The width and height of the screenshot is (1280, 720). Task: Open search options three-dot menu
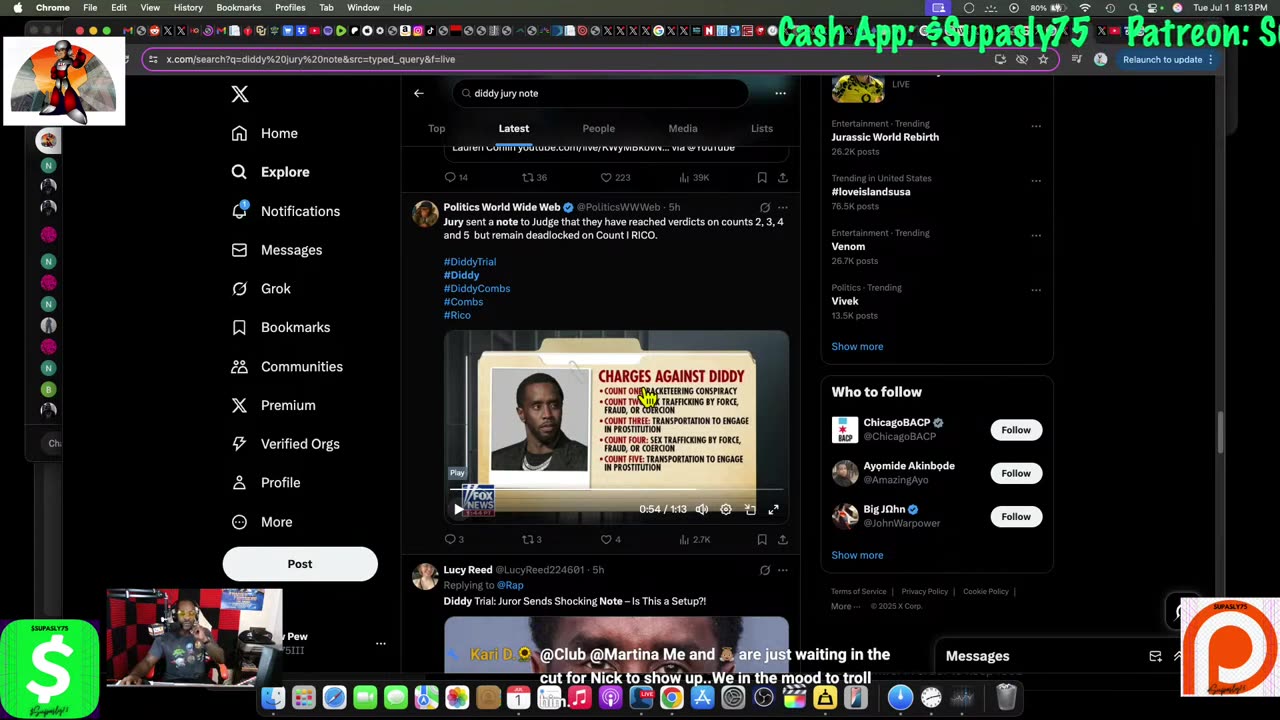click(x=780, y=93)
